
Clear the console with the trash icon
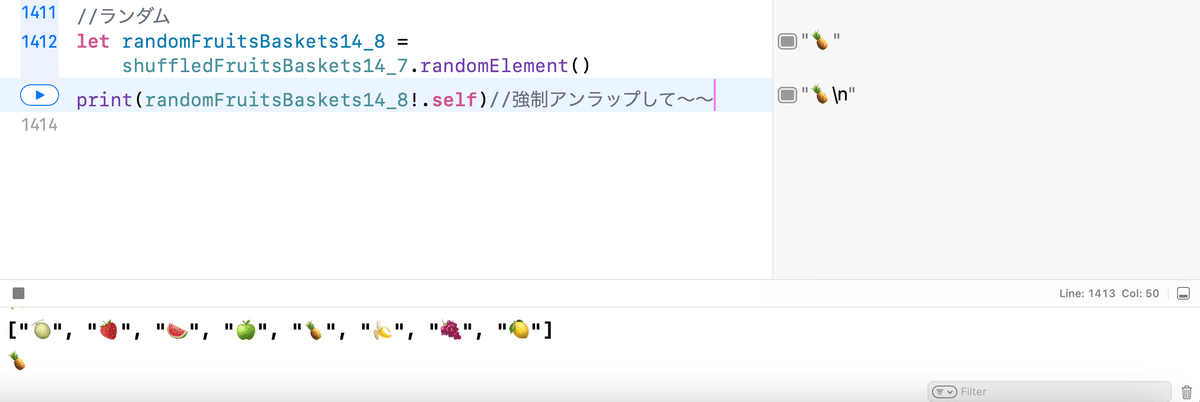1186,392
